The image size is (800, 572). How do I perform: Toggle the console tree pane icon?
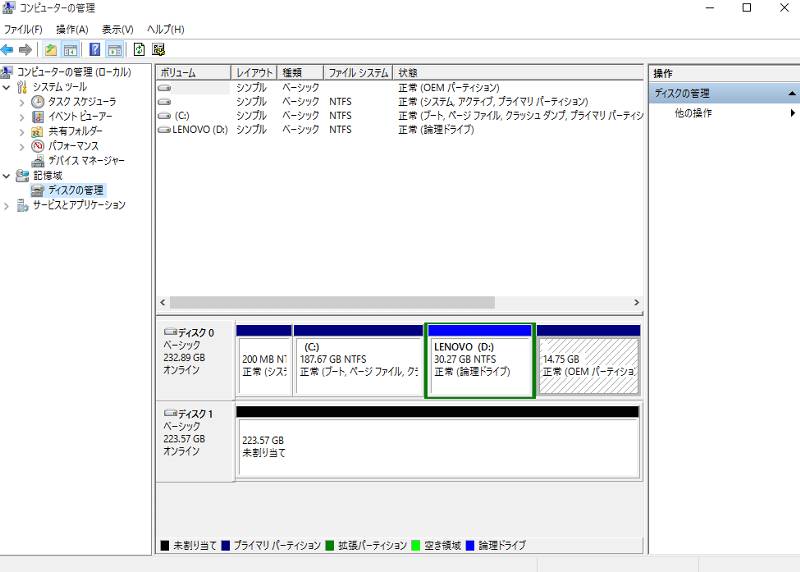click(70, 49)
